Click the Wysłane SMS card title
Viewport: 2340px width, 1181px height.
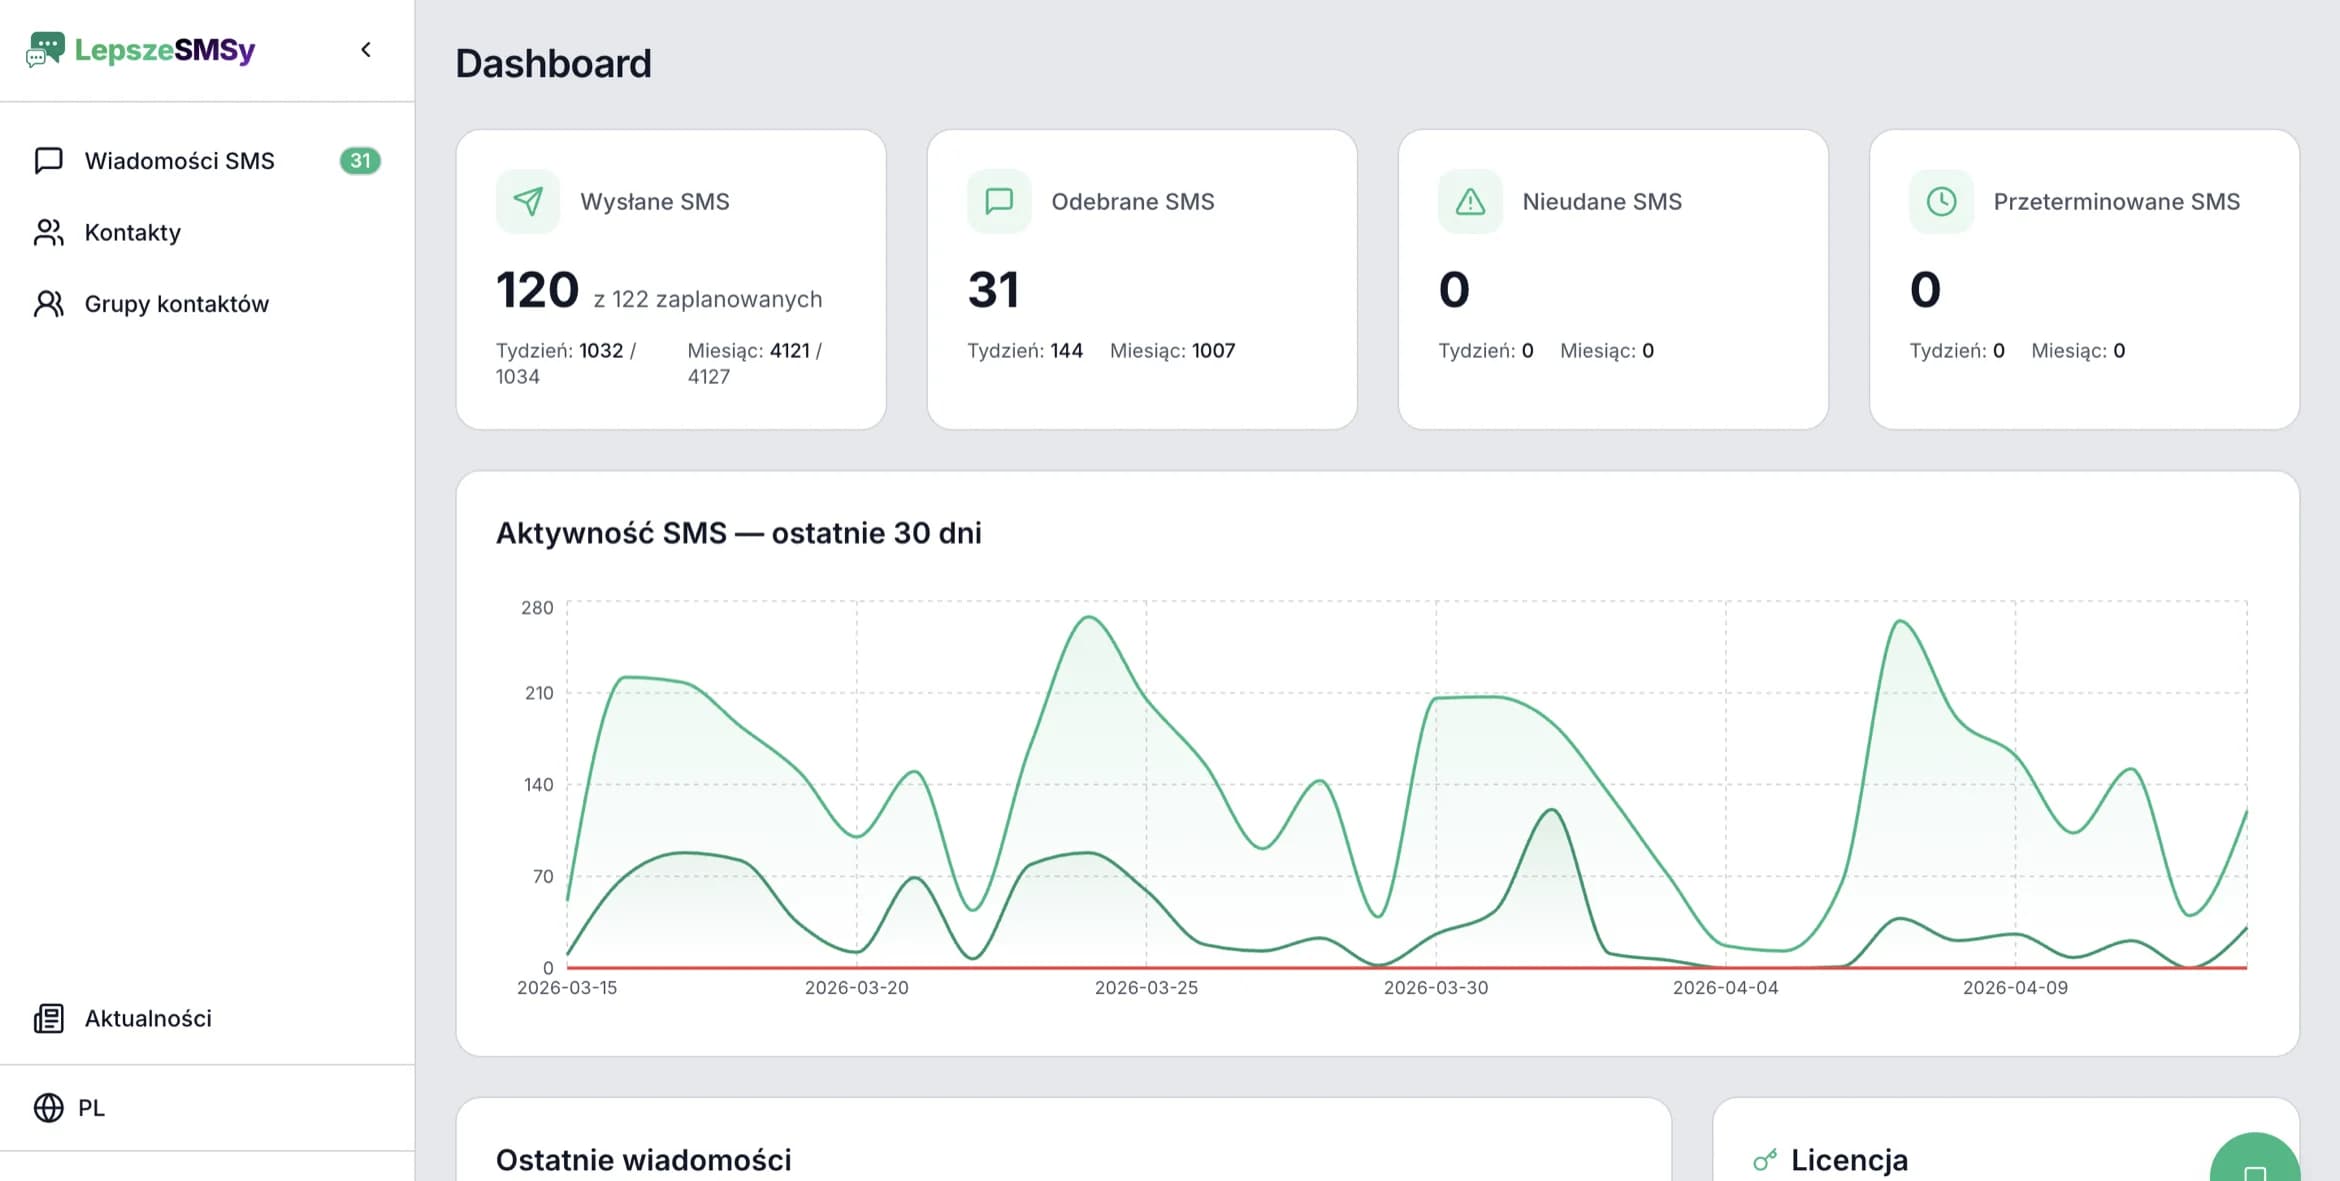coord(655,201)
